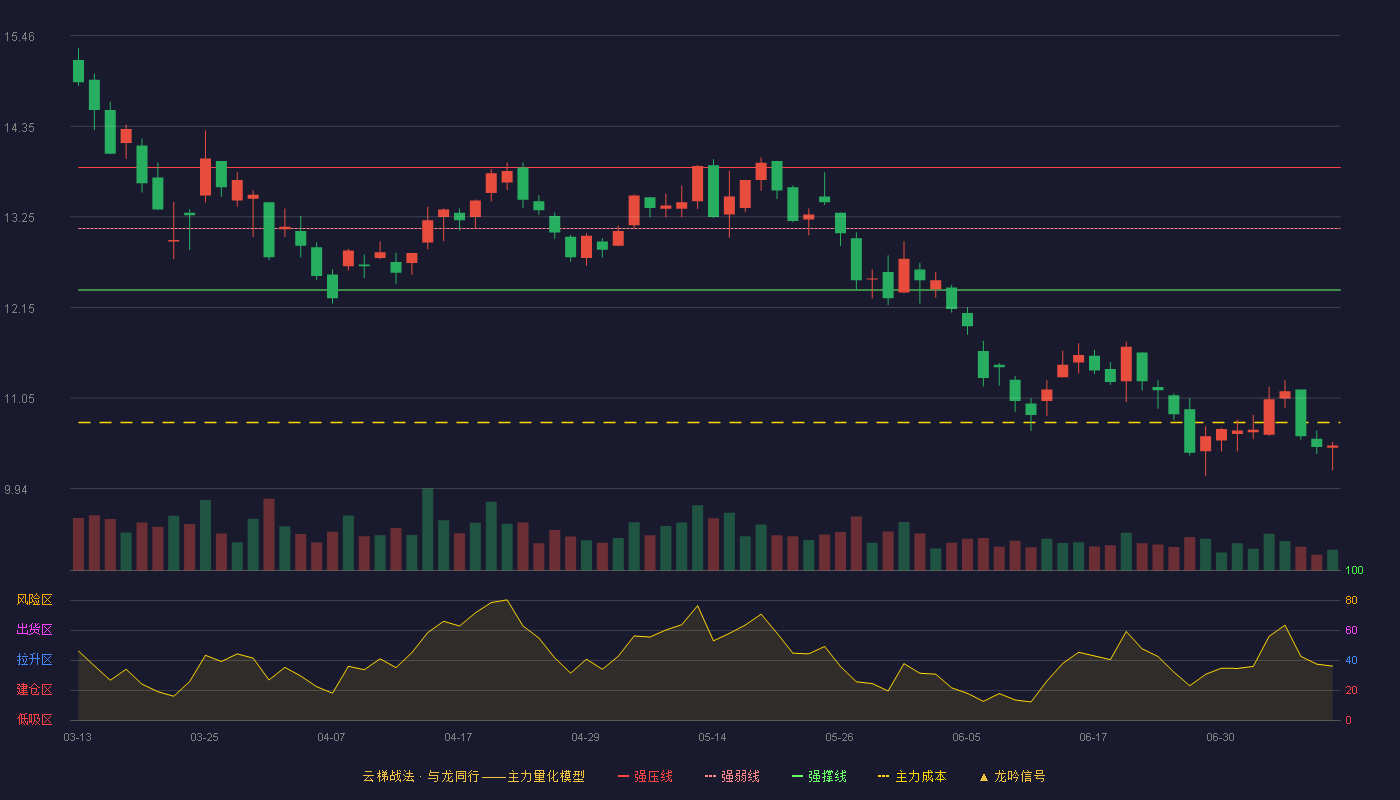This screenshot has height=800, width=1400.
Task: Click the 03-25 date label
Action: pyautogui.click(x=204, y=737)
